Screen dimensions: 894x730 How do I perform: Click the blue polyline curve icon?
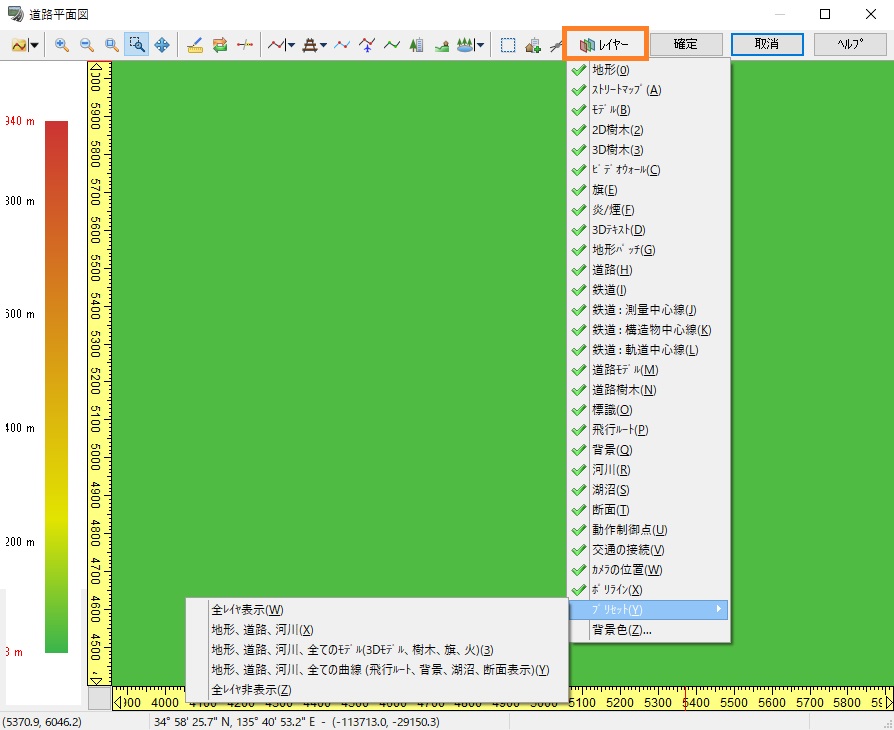(x=342, y=44)
